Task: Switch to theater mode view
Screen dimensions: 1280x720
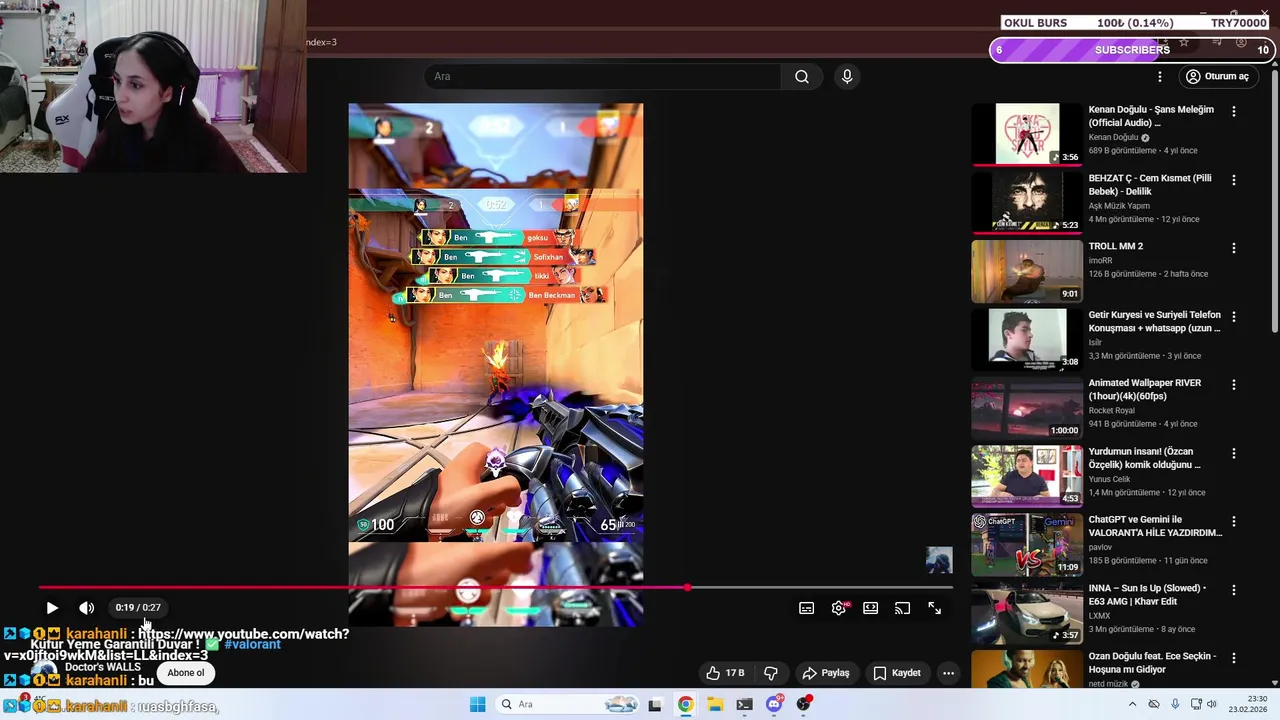Action: 871,608
